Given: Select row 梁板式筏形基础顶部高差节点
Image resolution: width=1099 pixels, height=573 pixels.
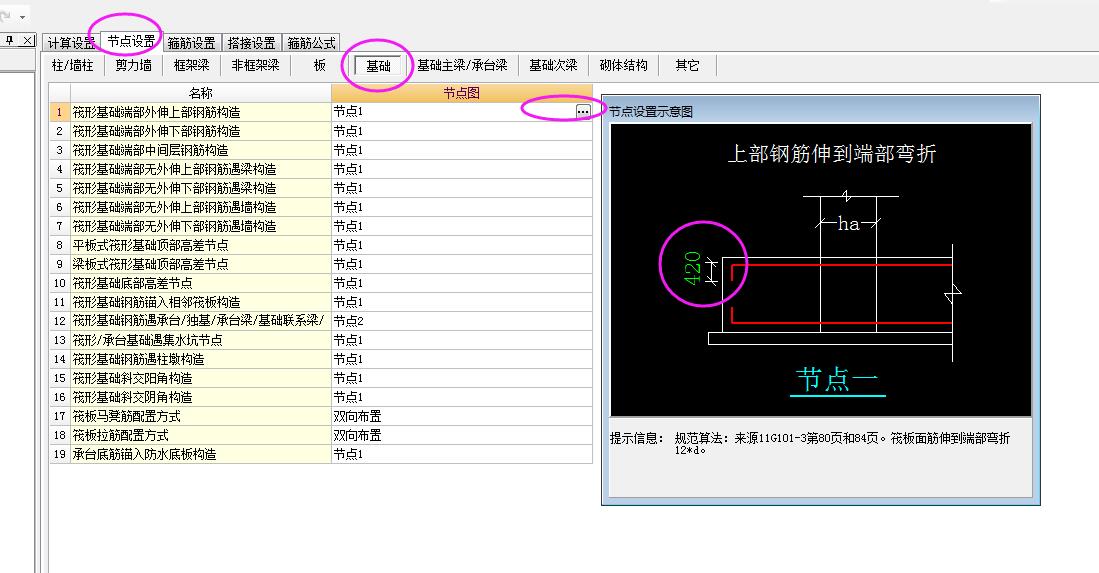Looking at the screenshot, I should click(x=200, y=264).
